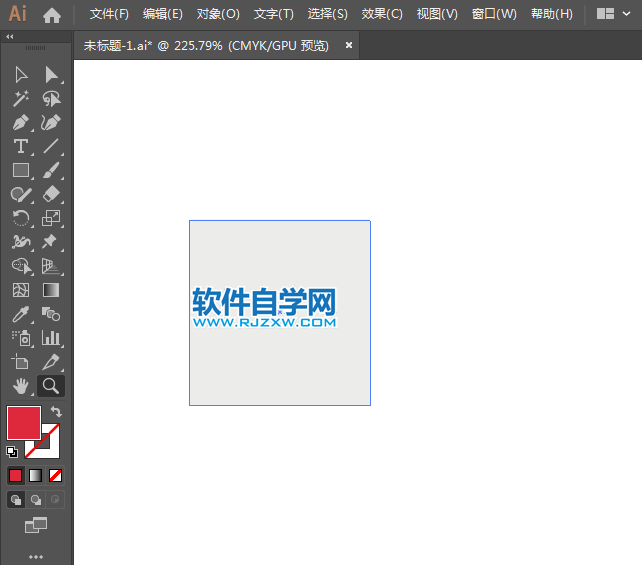Screen dimensions: 642x565
Task: Select the Artboard tool
Action: coord(21,362)
